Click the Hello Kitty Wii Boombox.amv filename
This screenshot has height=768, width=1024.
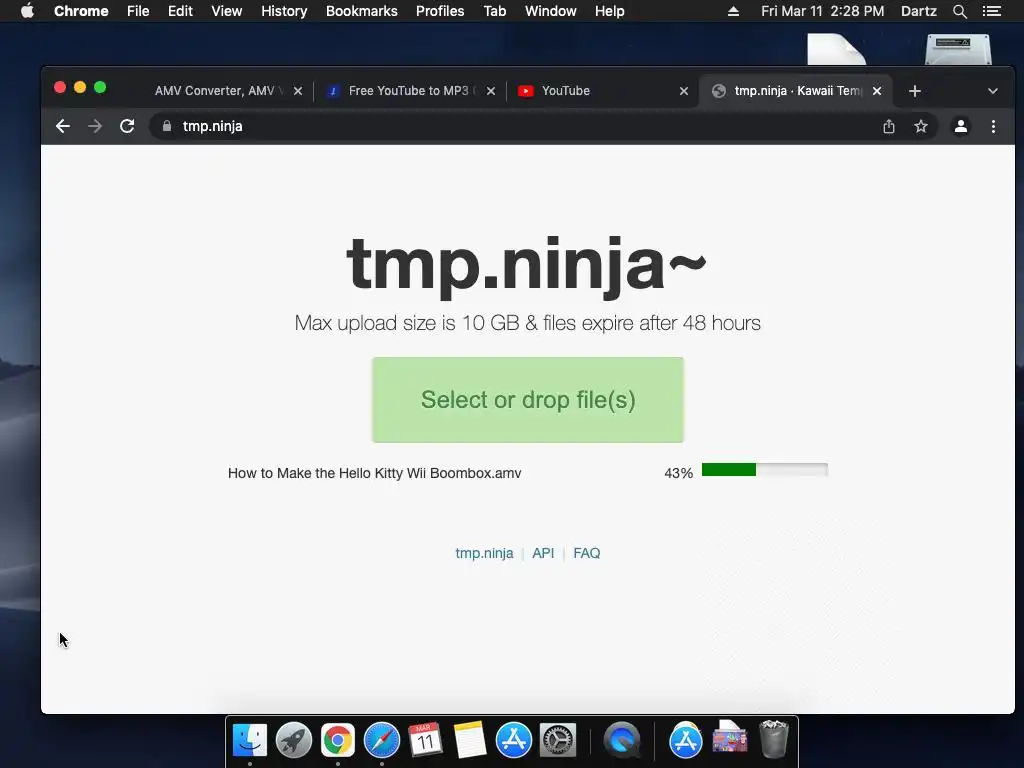(374, 473)
